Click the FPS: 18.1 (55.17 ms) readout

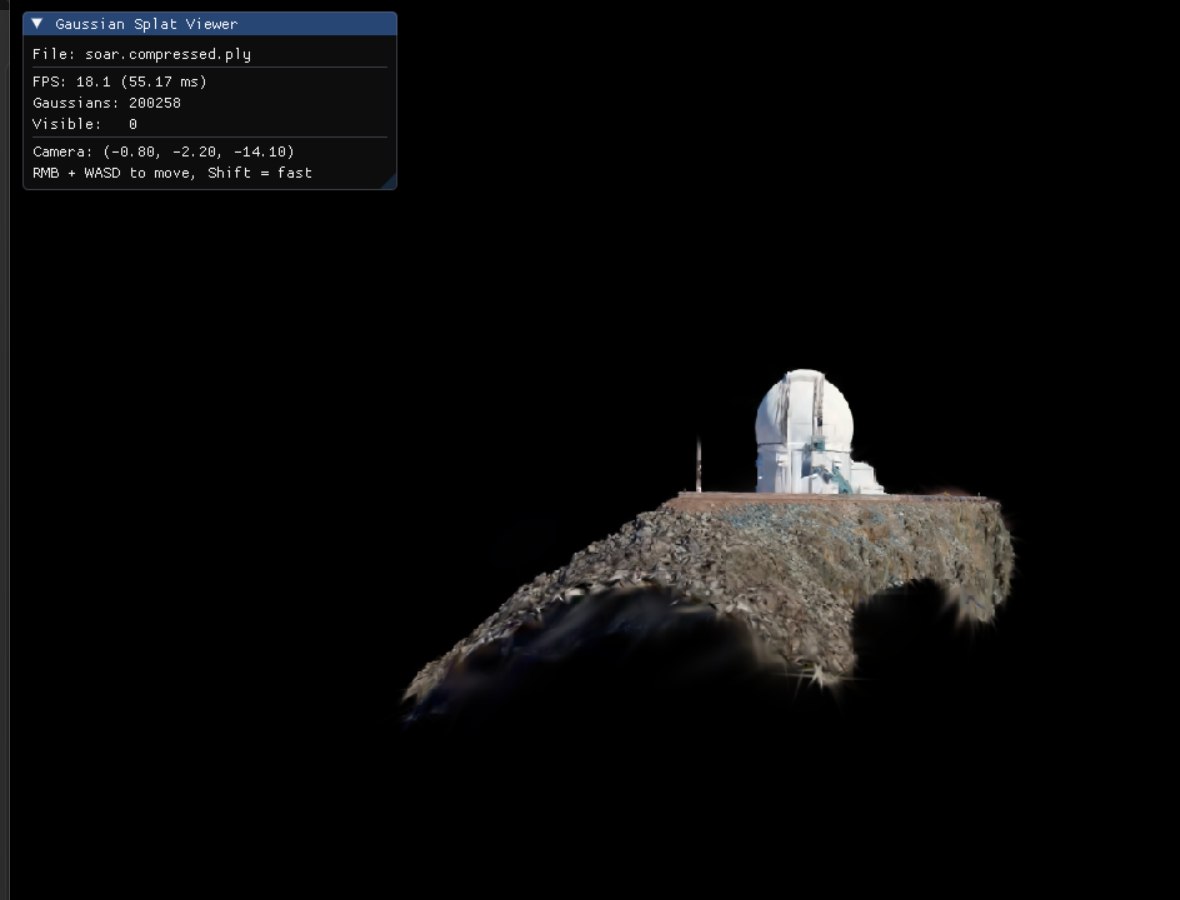[120, 81]
